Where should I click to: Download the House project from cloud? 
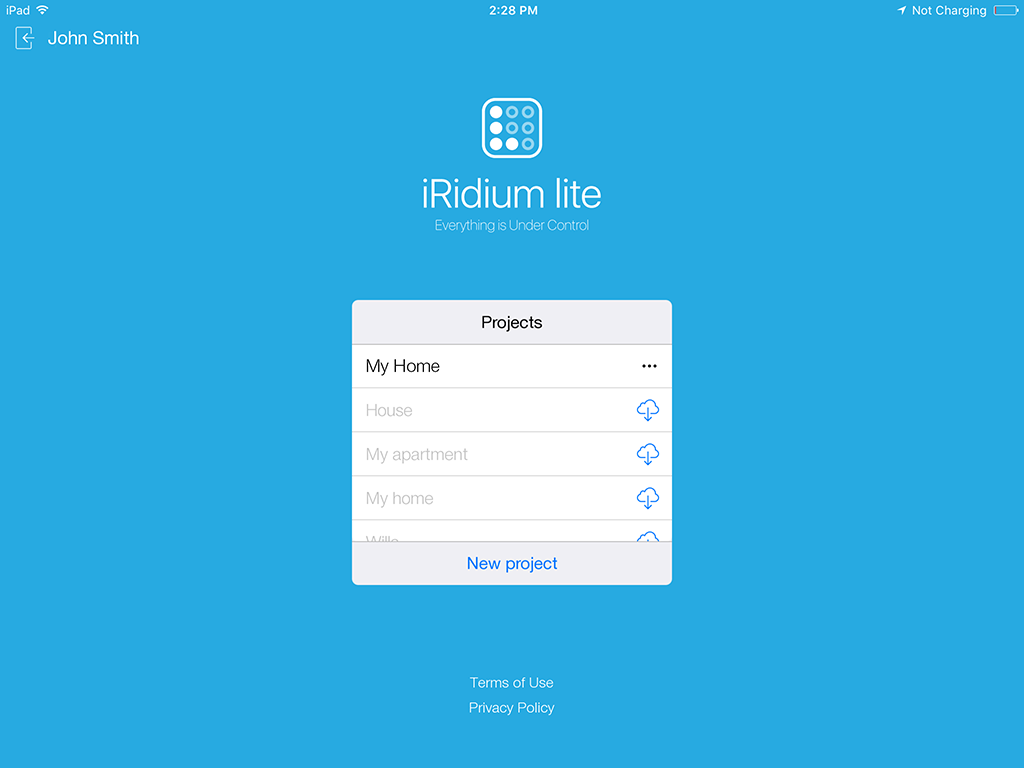click(x=648, y=410)
